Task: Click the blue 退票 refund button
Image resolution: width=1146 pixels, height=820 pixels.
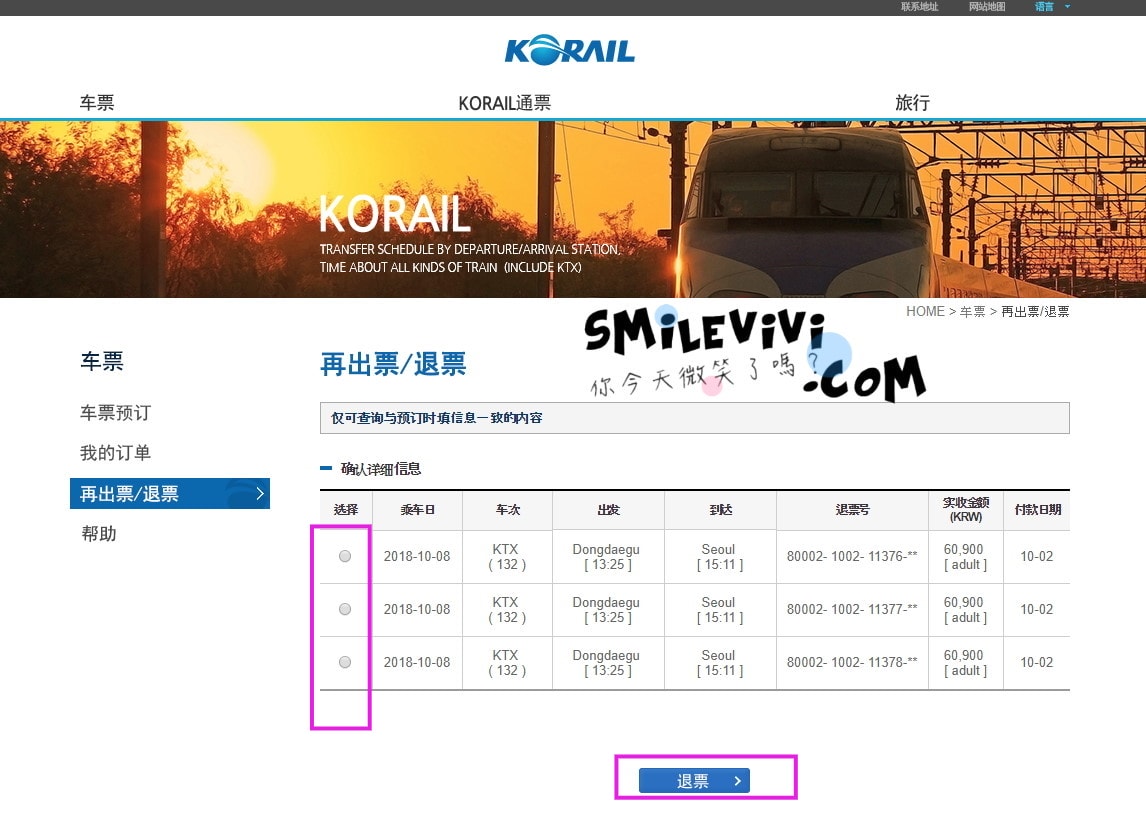Action: (x=694, y=781)
